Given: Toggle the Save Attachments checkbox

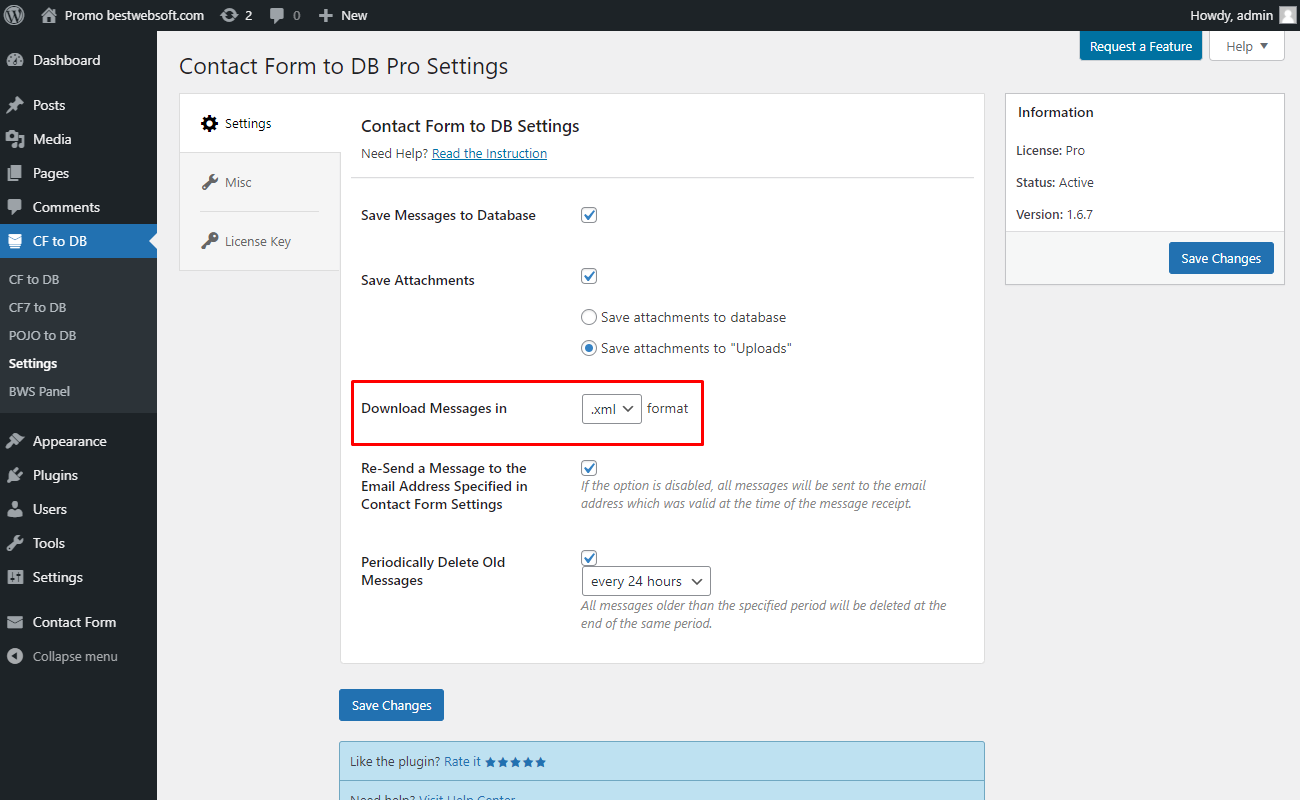Looking at the screenshot, I should pyautogui.click(x=589, y=276).
